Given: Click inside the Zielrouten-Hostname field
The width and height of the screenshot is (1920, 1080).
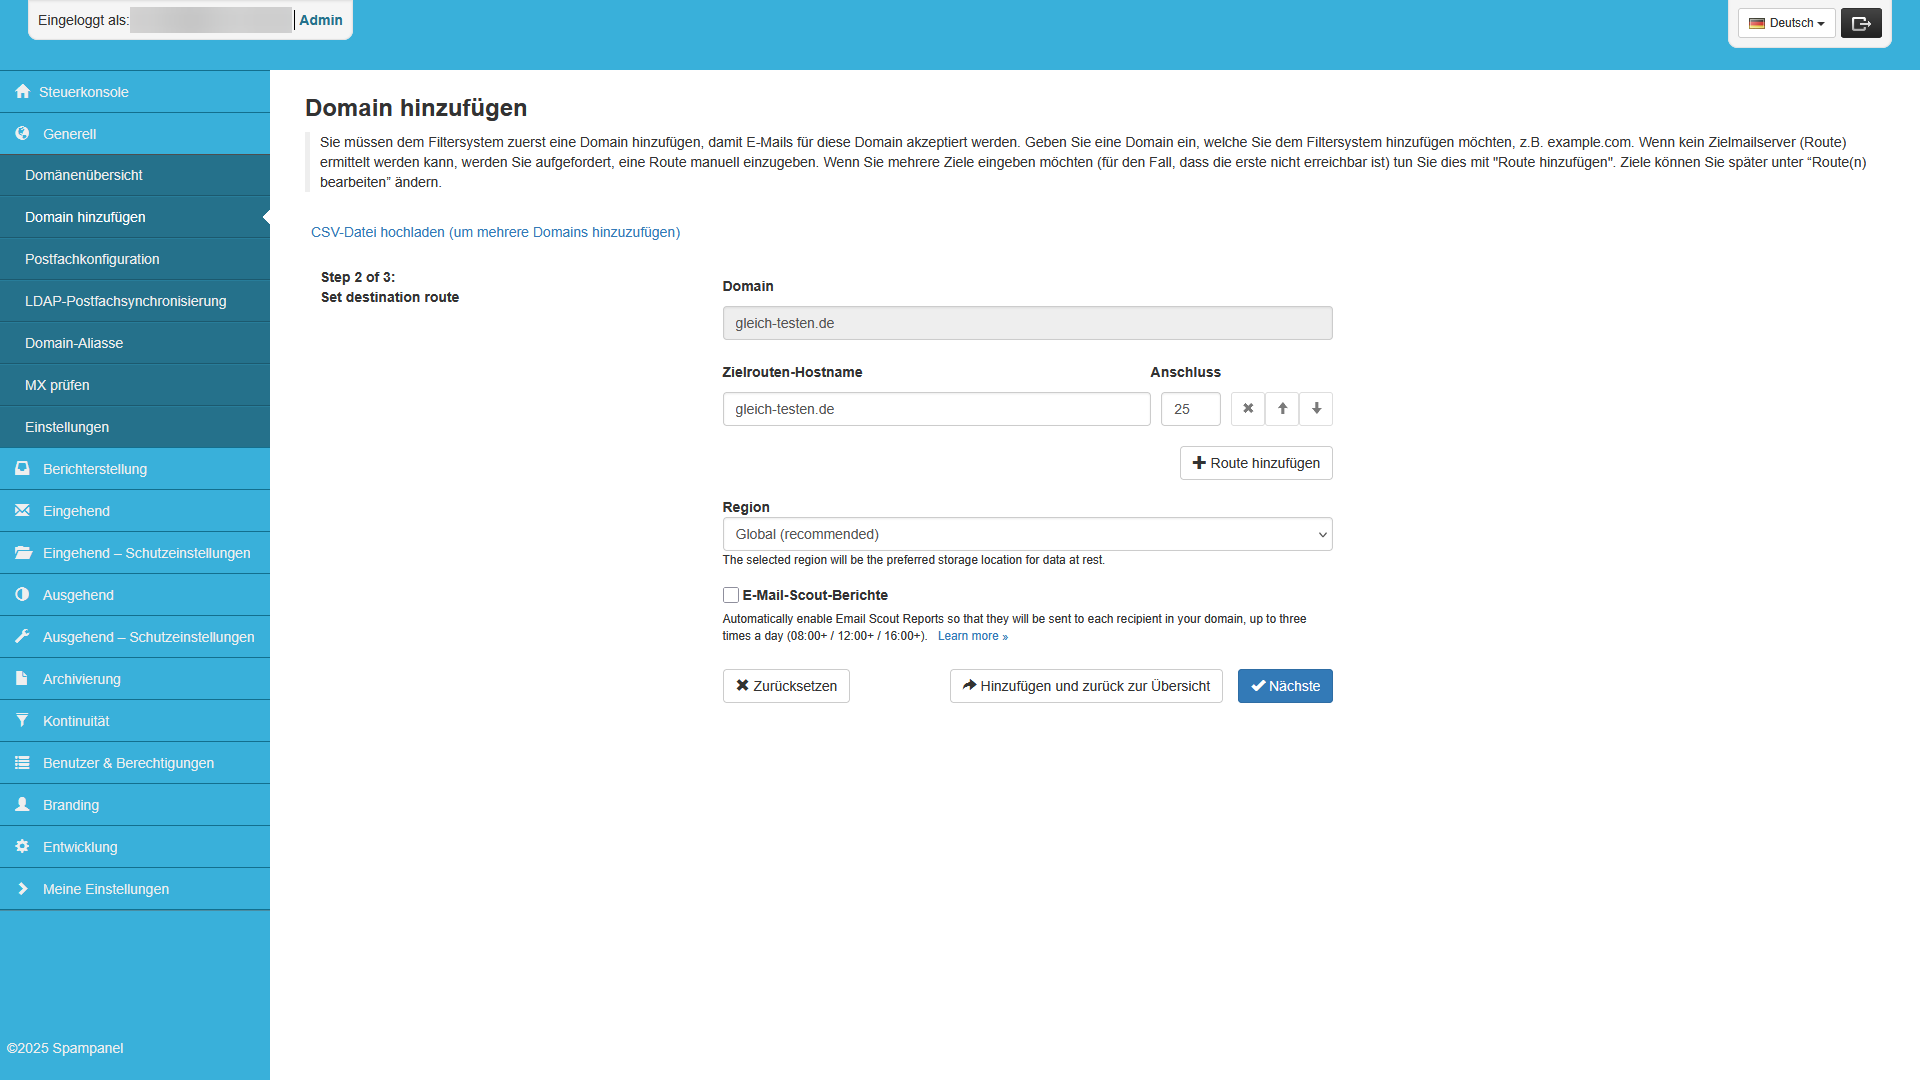Looking at the screenshot, I should [936, 408].
